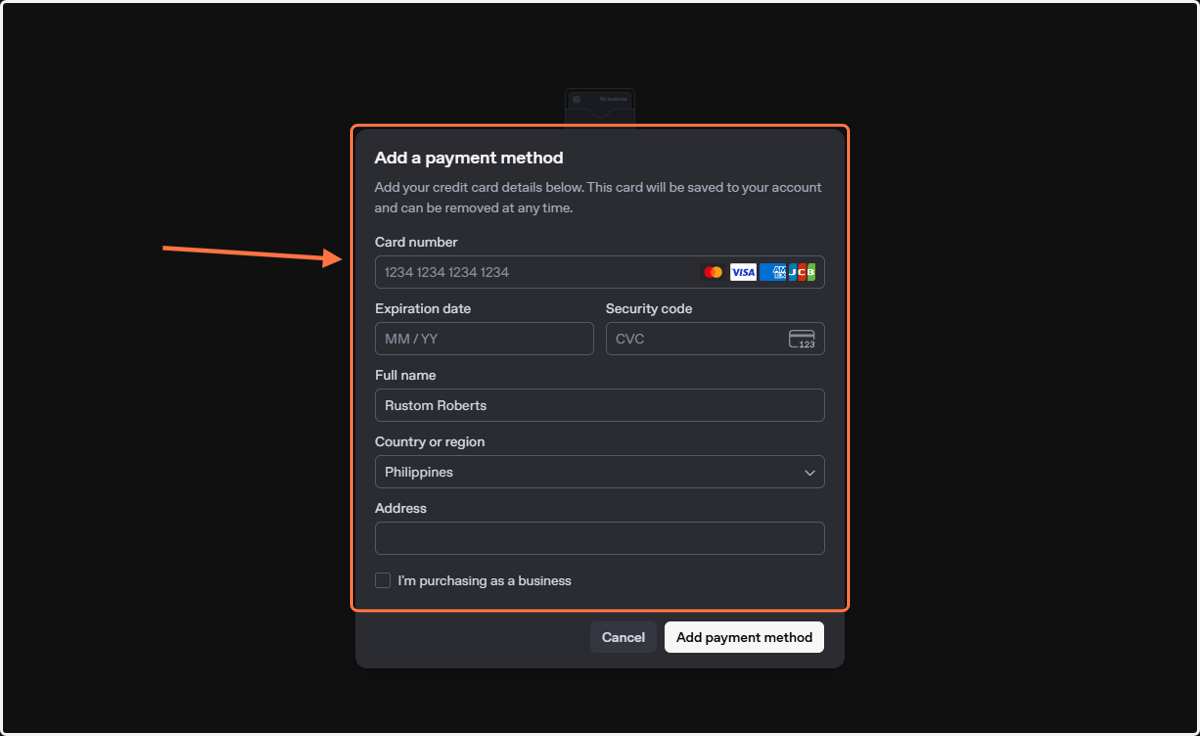Click the Full name label

pyautogui.click(x=405, y=375)
